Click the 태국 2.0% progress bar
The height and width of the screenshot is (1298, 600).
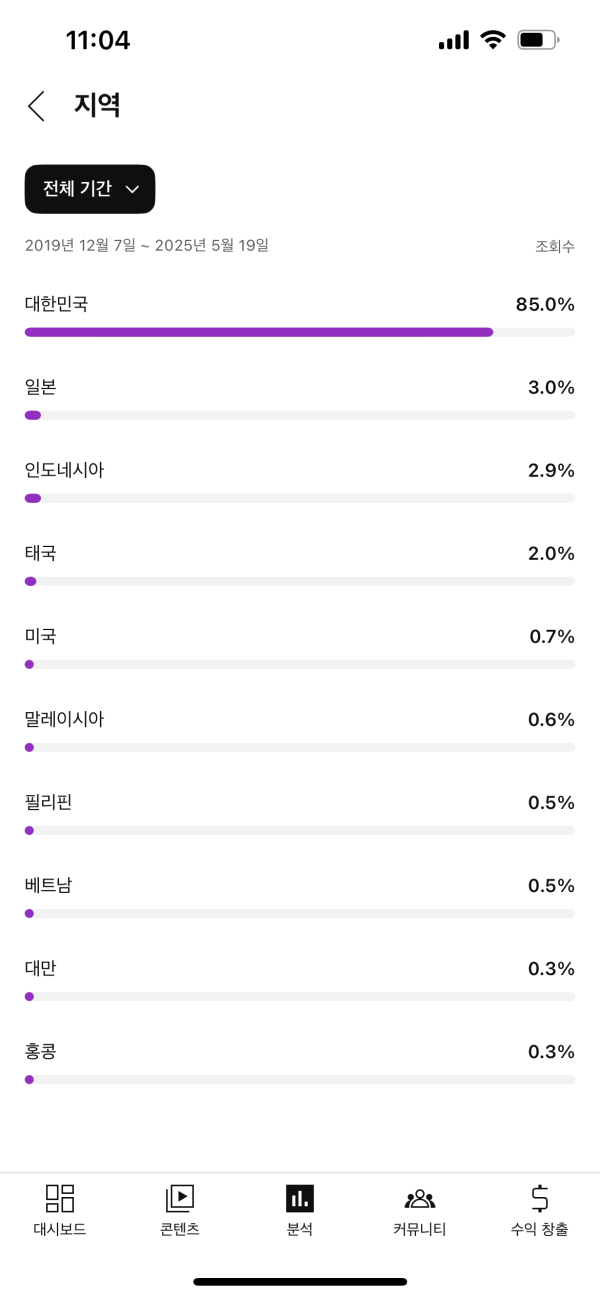[x=300, y=581]
